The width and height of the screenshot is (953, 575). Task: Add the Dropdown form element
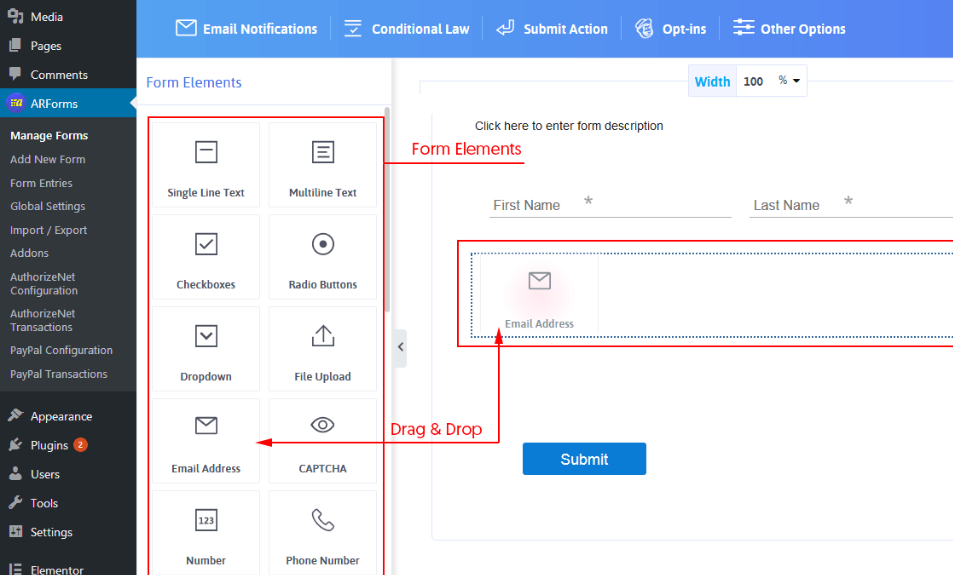pos(206,349)
